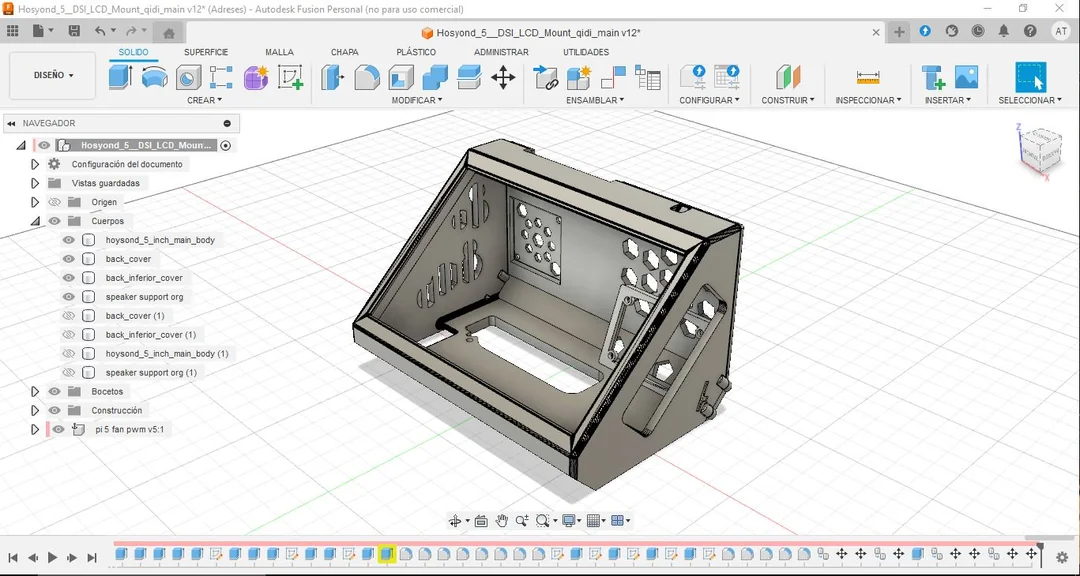Click the yellow highlighted timeline feature
Image resolution: width=1080 pixels, height=576 pixels.
point(387,554)
